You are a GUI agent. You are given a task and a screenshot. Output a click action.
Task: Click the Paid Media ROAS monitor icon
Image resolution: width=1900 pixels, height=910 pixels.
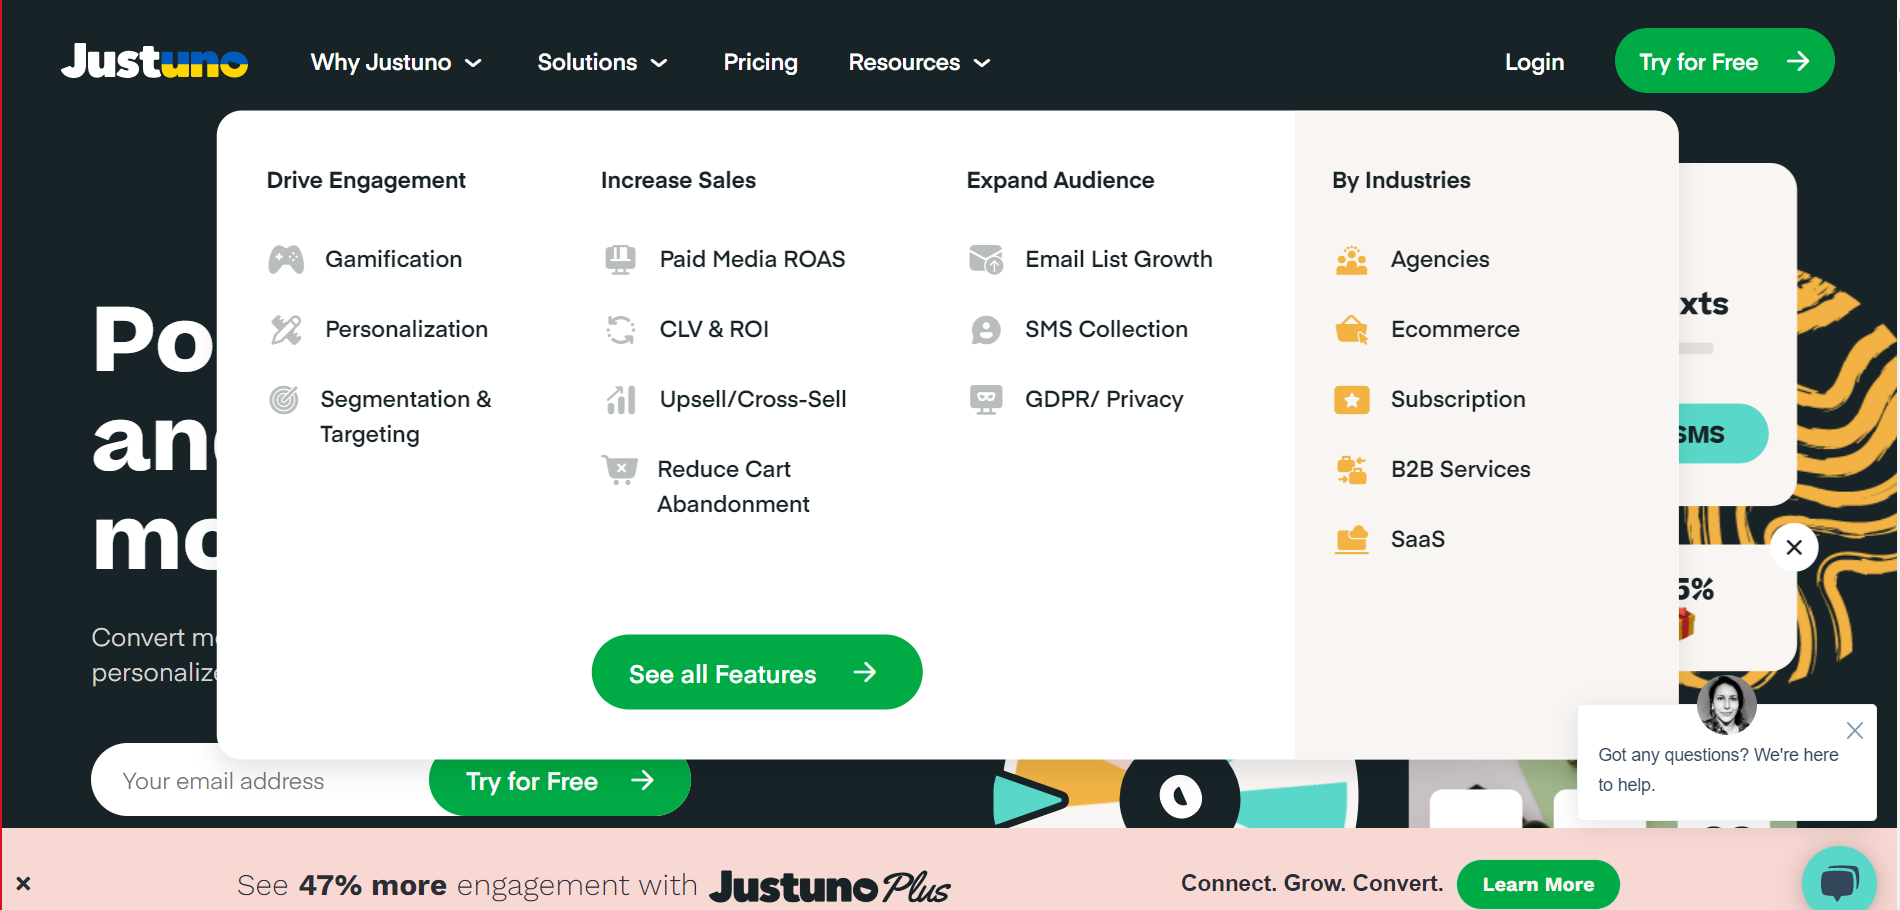click(621, 259)
